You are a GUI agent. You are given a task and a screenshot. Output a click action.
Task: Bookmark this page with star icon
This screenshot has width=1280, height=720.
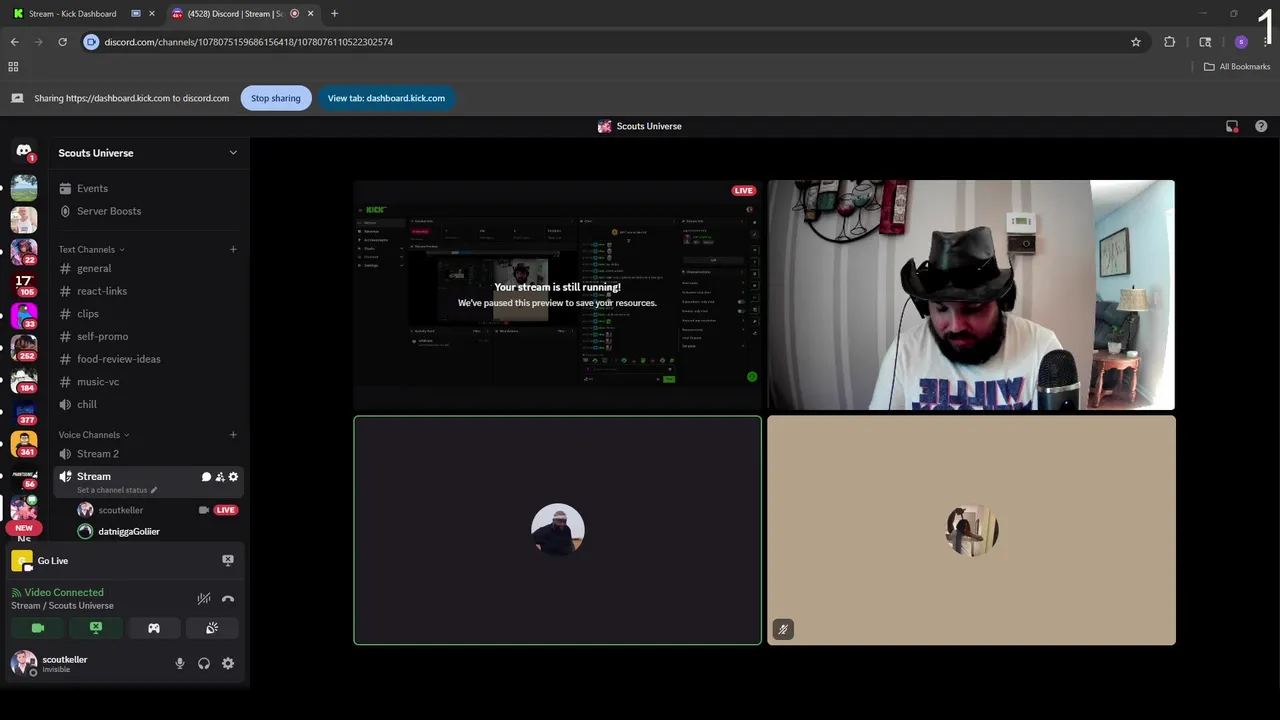click(x=1136, y=42)
